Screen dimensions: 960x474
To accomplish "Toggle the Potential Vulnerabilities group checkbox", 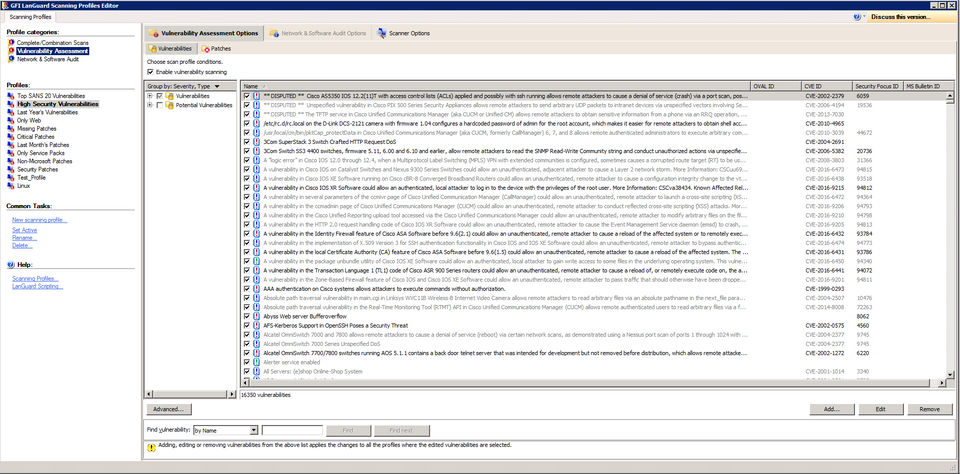I will tap(160, 105).
